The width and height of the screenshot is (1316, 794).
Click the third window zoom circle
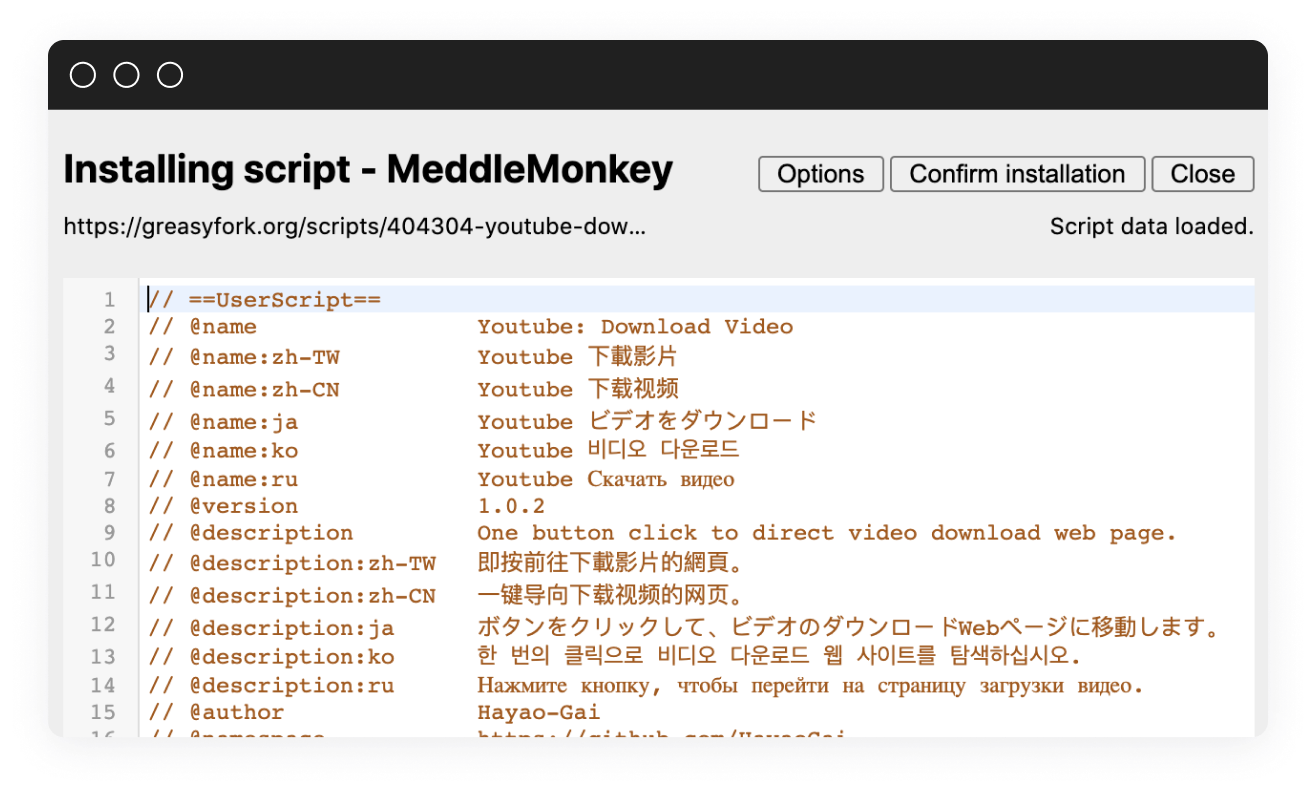171,75
